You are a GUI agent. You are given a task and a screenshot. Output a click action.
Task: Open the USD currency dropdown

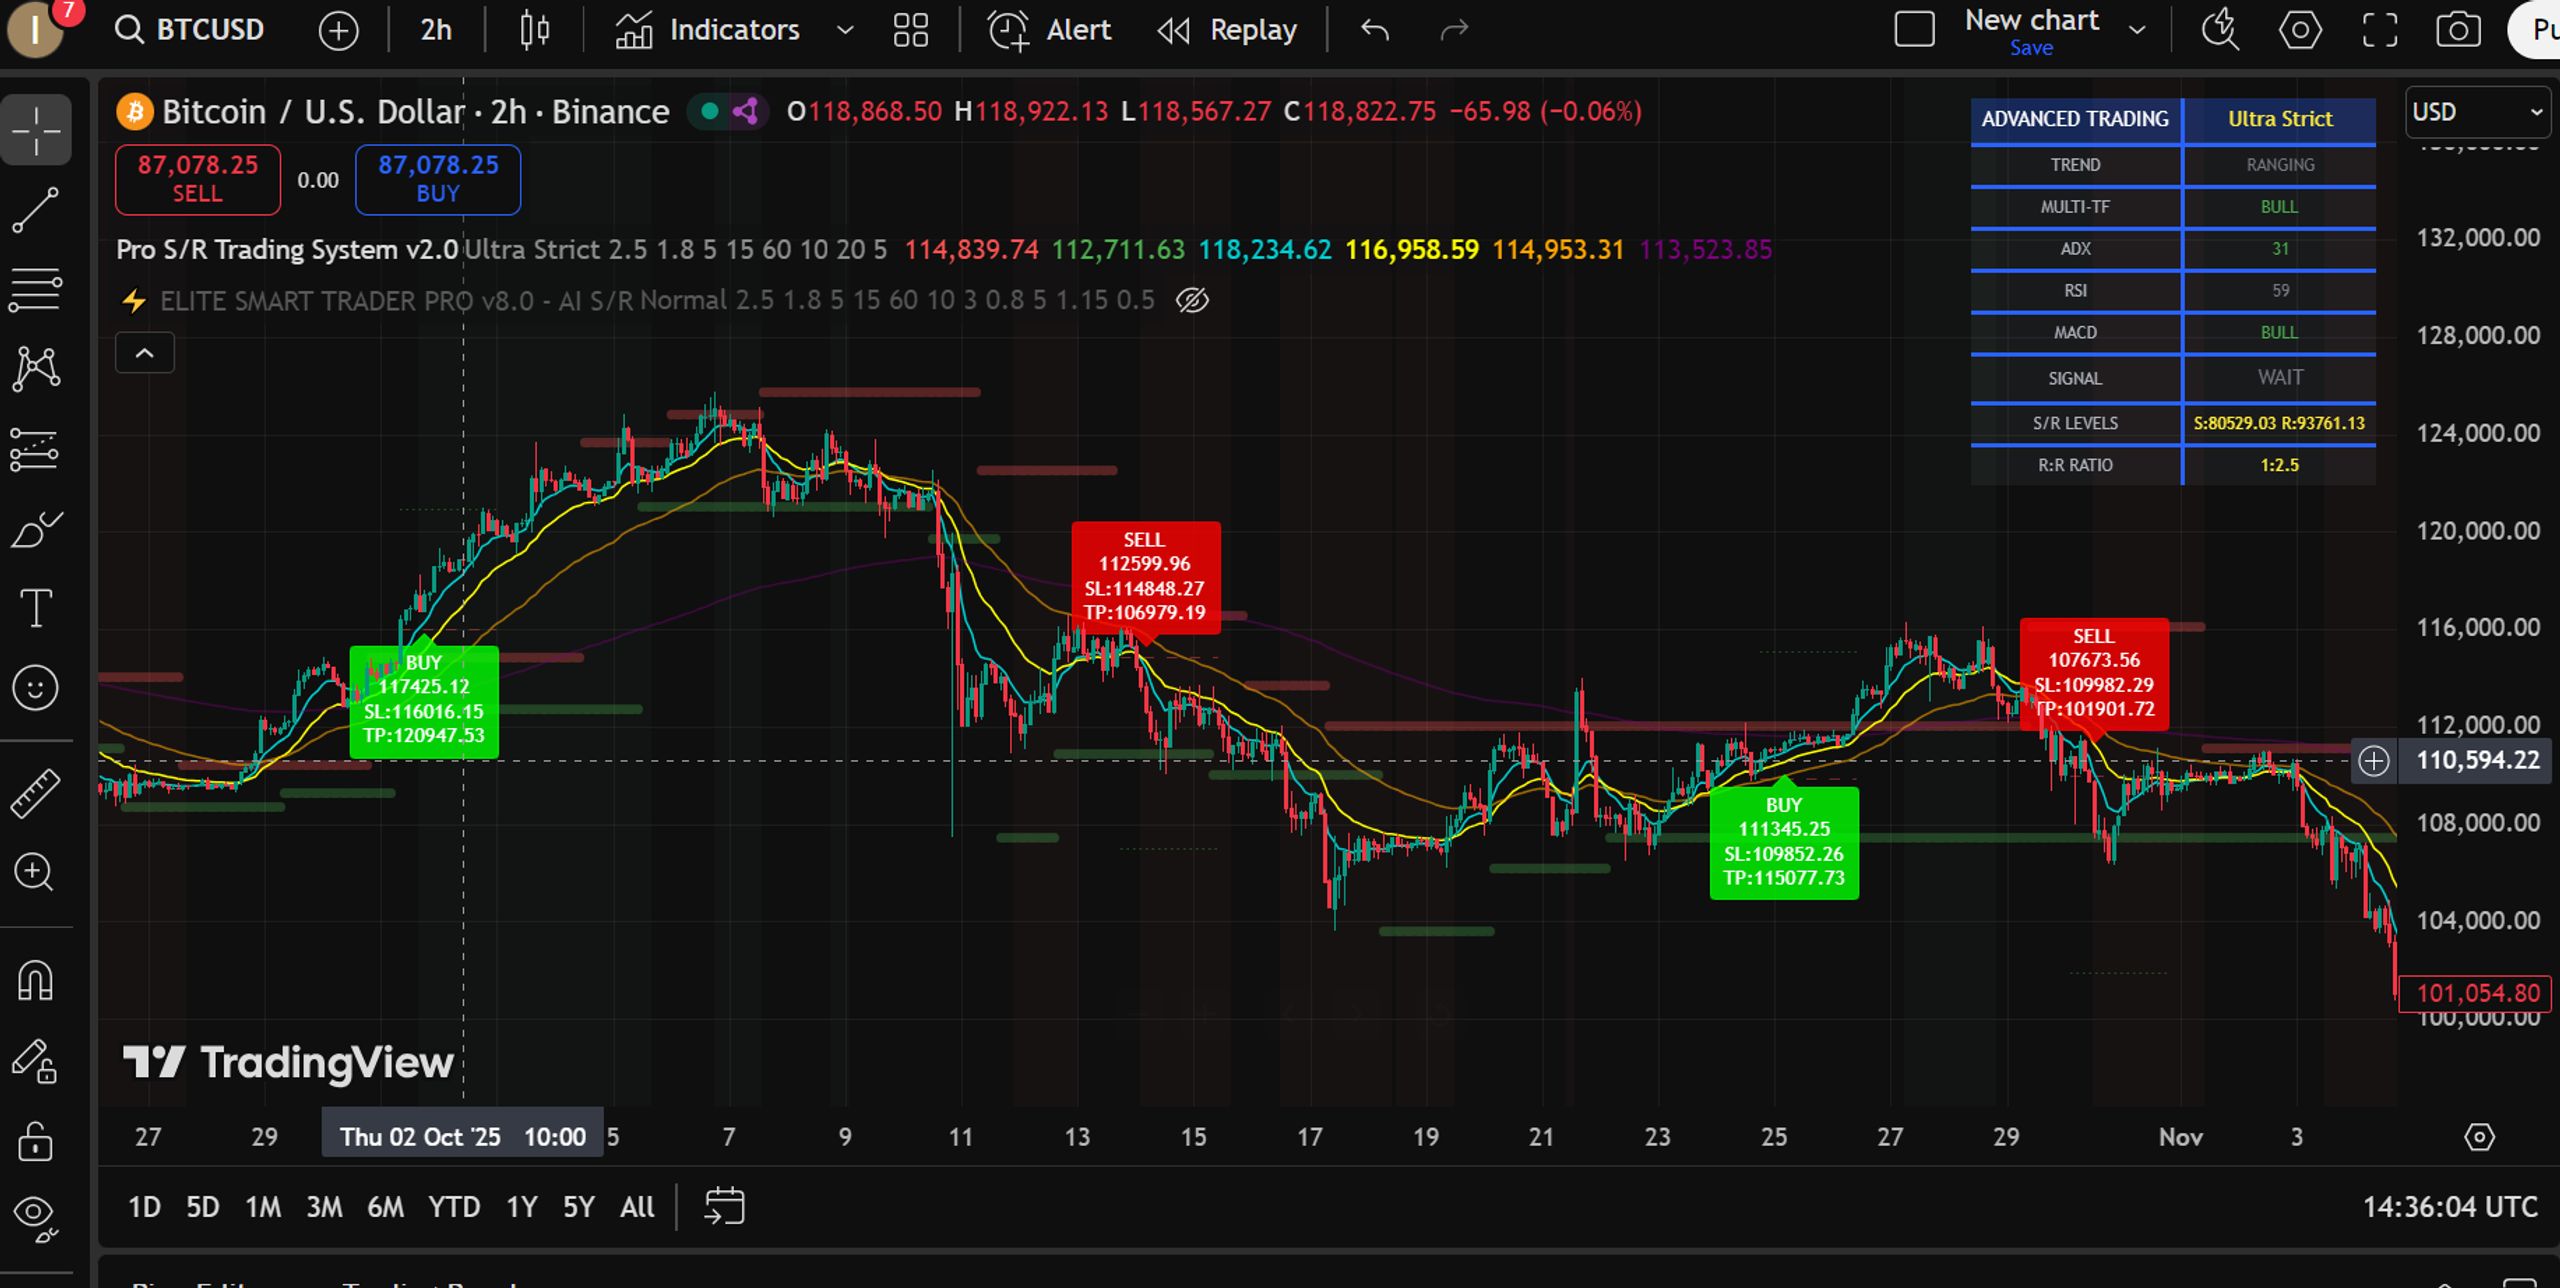[2478, 112]
